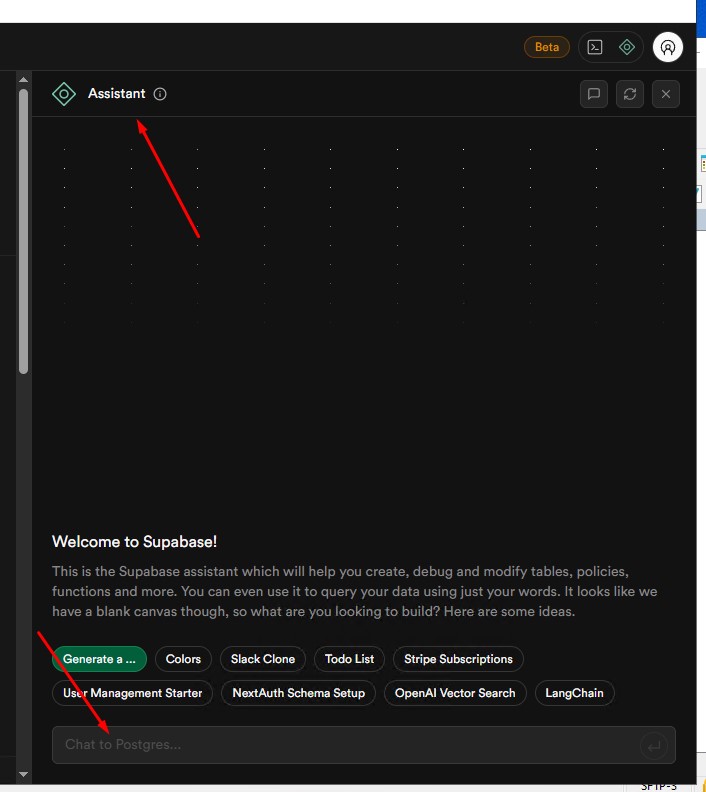706x792 pixels.
Task: Click the info icon beside Assistant title
Action: (x=160, y=94)
